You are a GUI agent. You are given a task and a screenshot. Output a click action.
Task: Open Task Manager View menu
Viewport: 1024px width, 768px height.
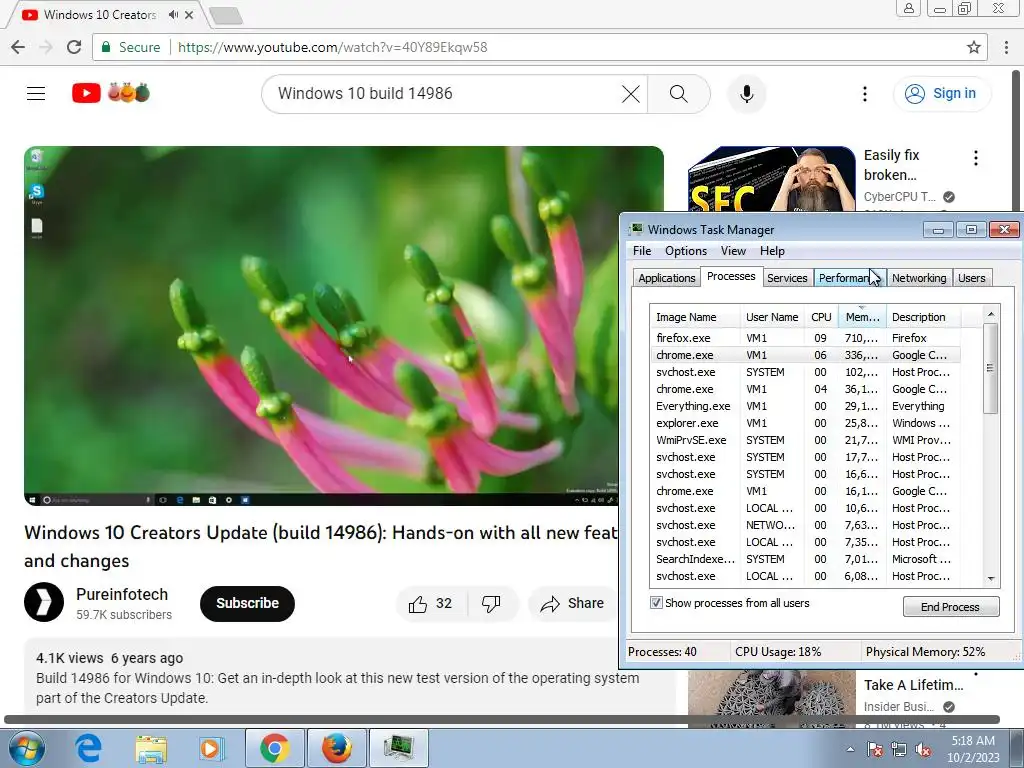tap(733, 251)
